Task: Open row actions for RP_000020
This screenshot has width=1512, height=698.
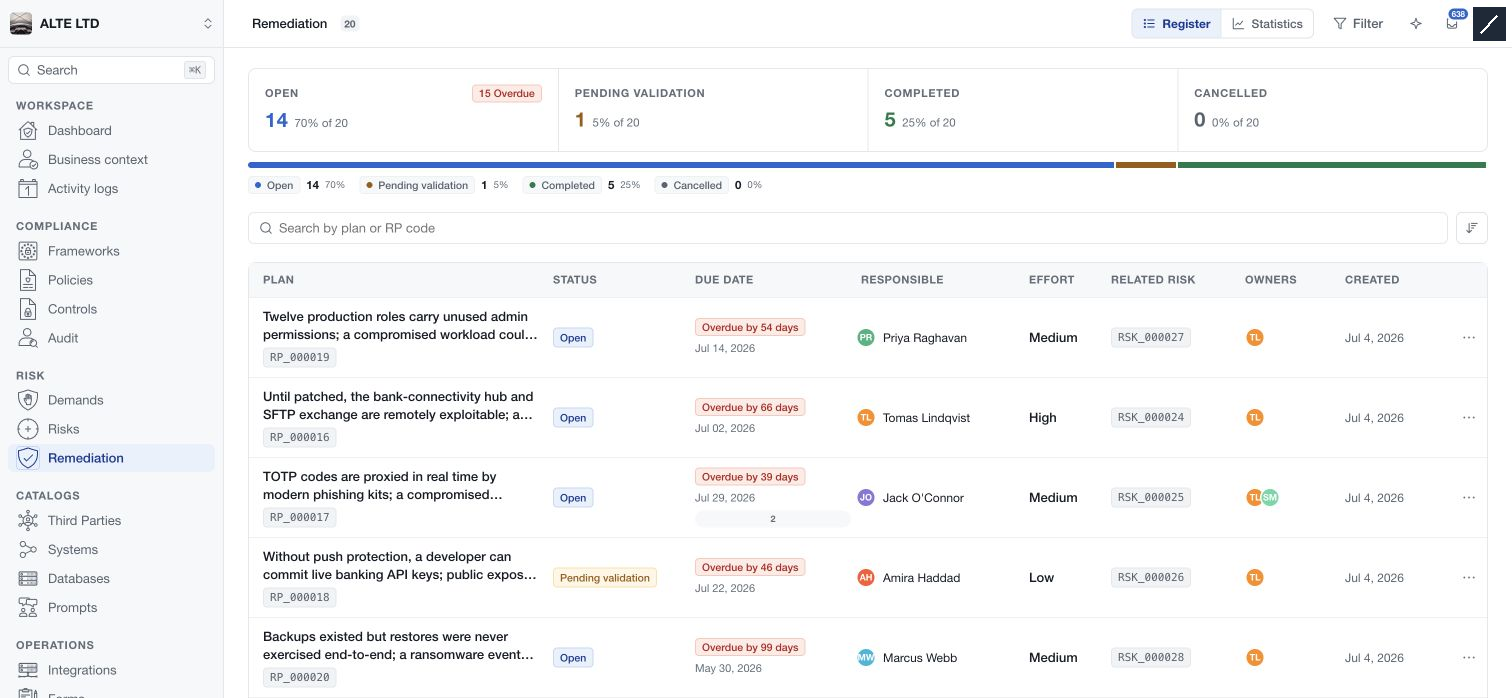Action: tap(1469, 657)
